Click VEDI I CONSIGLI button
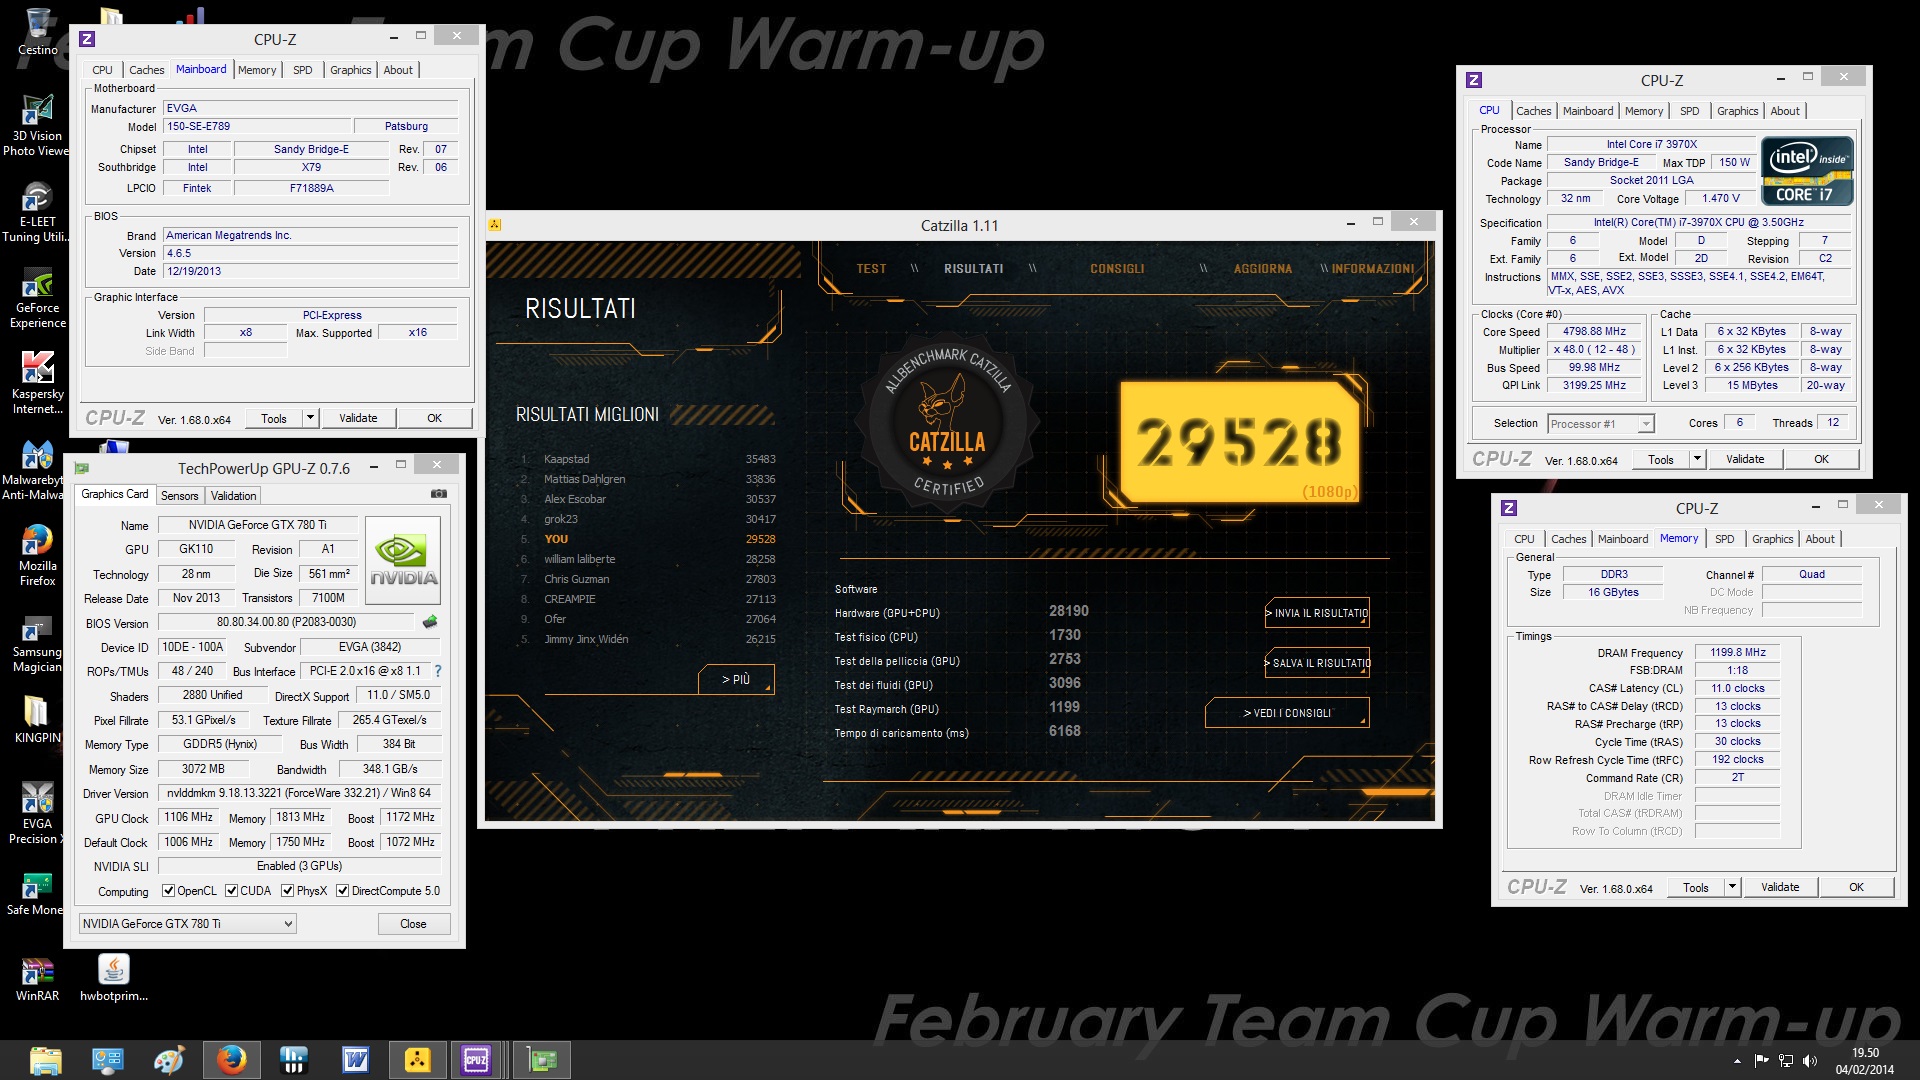This screenshot has width=1920, height=1080. pyautogui.click(x=1287, y=713)
